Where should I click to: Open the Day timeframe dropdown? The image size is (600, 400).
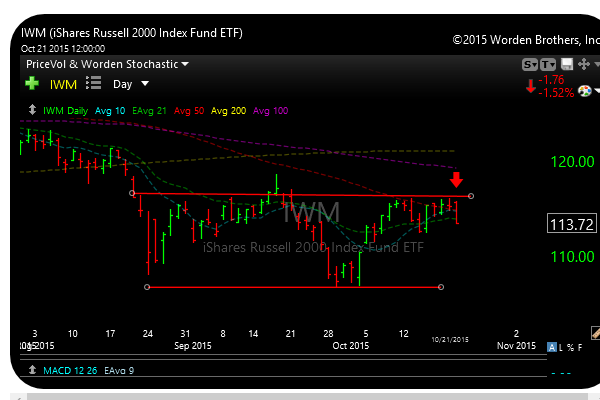pos(130,84)
